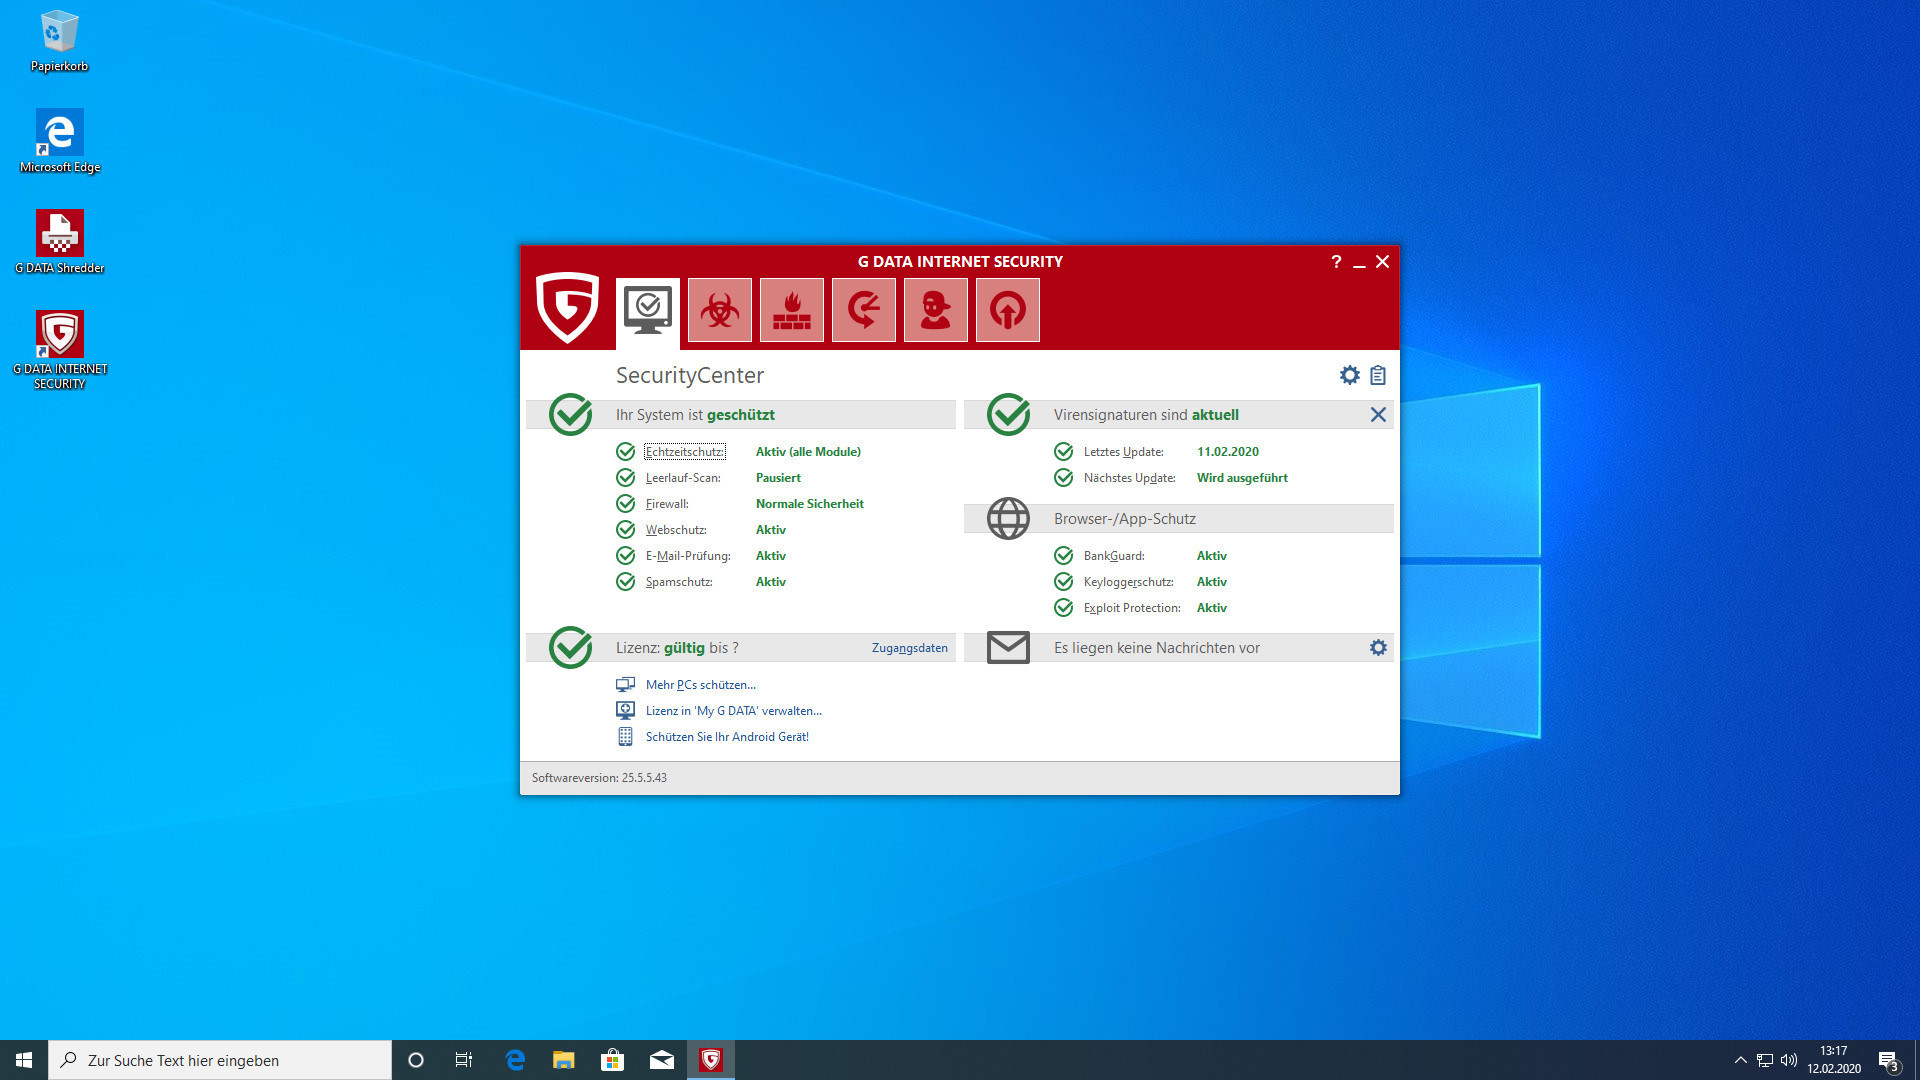
Task: Click the Firewall Normale Sicherheit entry
Action: pyautogui.click(x=809, y=504)
